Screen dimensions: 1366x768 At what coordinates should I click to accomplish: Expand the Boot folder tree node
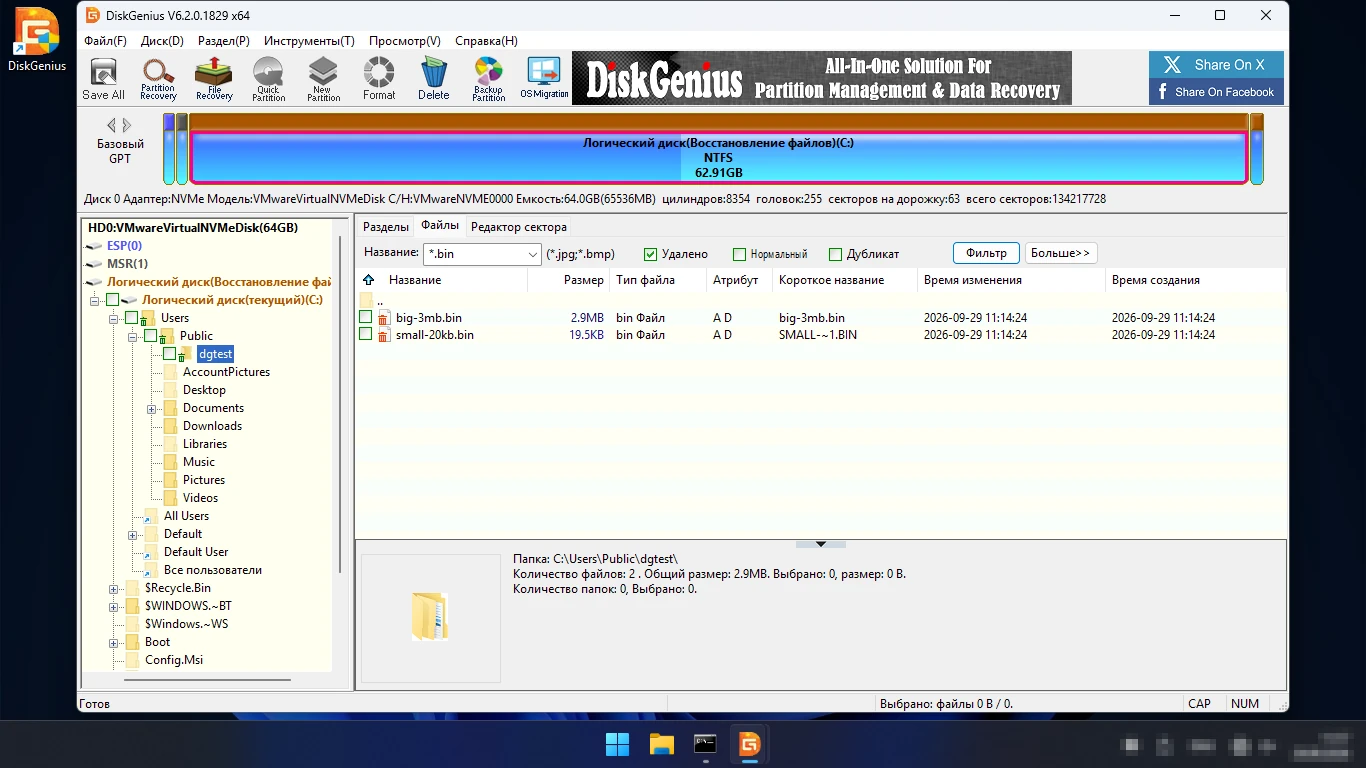click(114, 642)
